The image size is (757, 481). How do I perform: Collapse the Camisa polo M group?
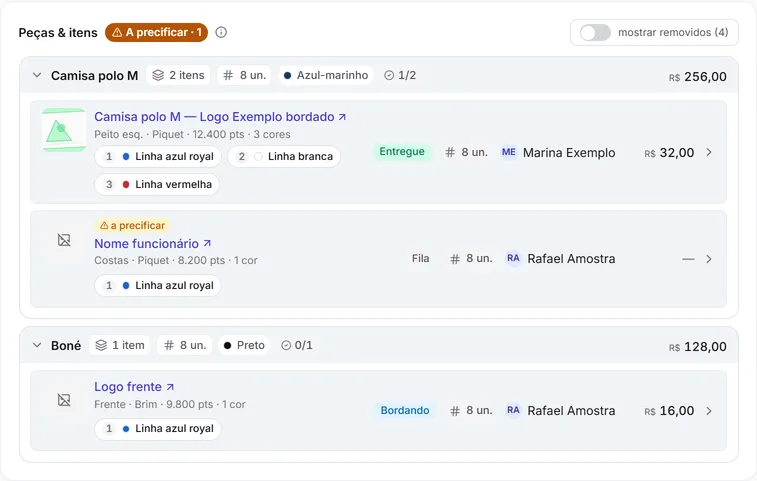(37, 75)
